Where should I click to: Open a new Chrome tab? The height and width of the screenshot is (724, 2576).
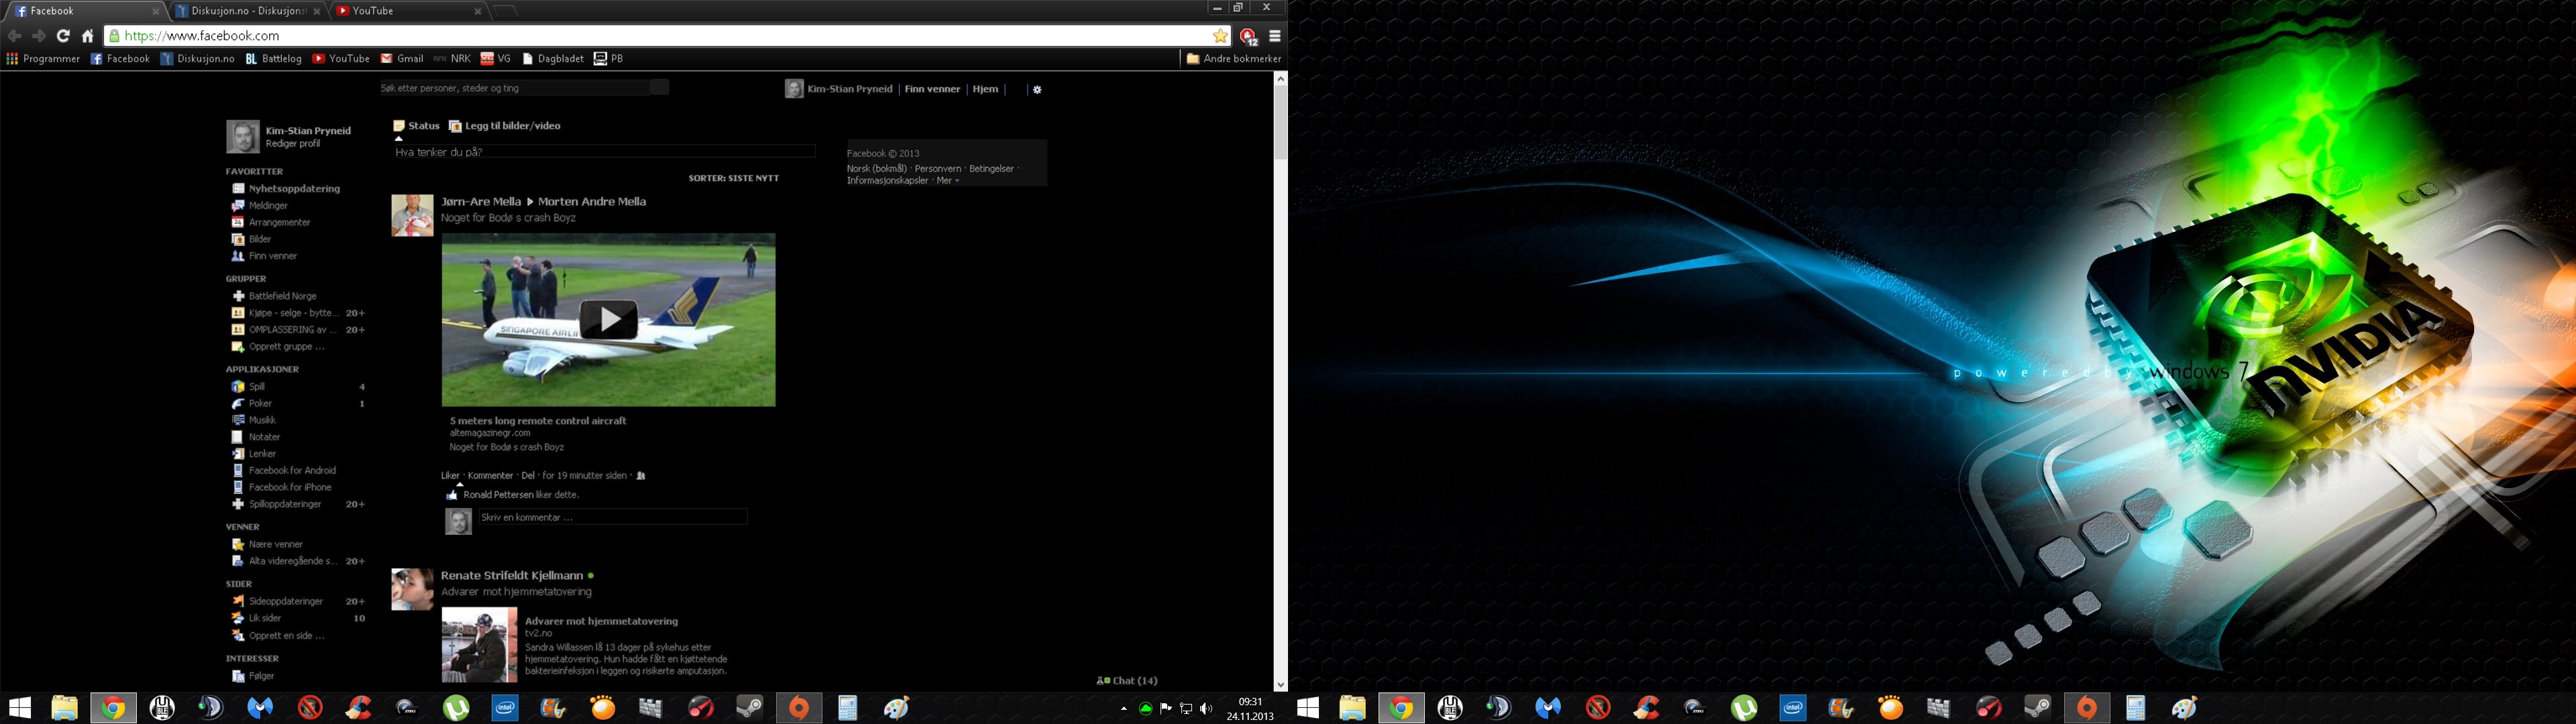[506, 11]
